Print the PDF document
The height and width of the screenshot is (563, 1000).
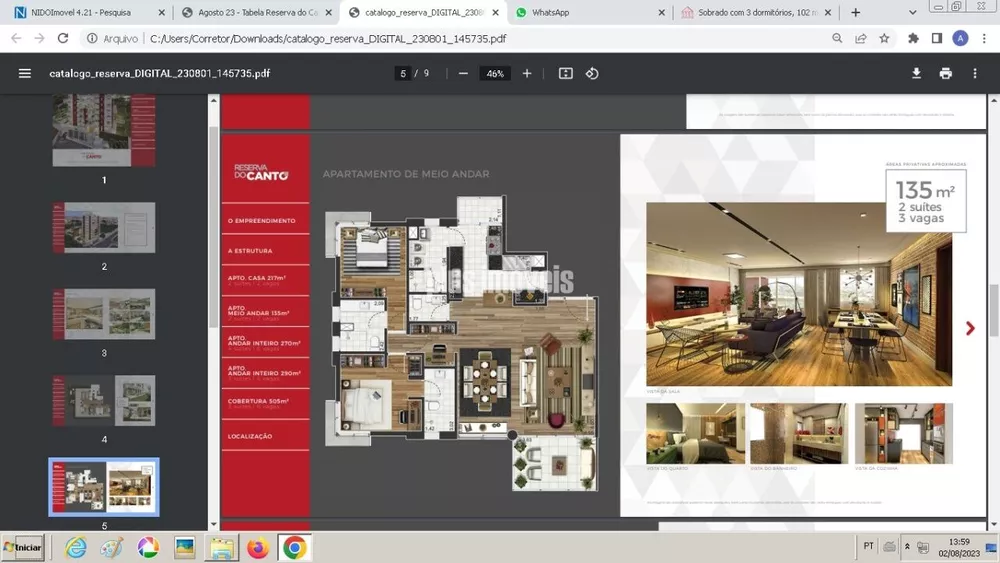[946, 73]
